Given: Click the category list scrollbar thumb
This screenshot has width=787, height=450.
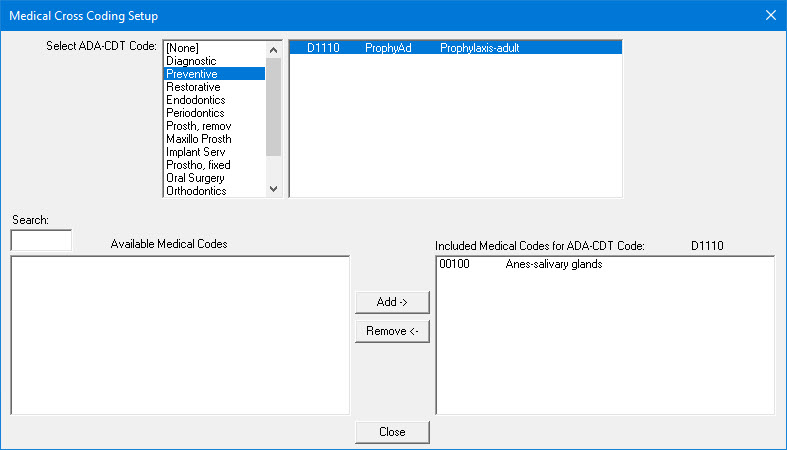Looking at the screenshot, I should [274, 105].
